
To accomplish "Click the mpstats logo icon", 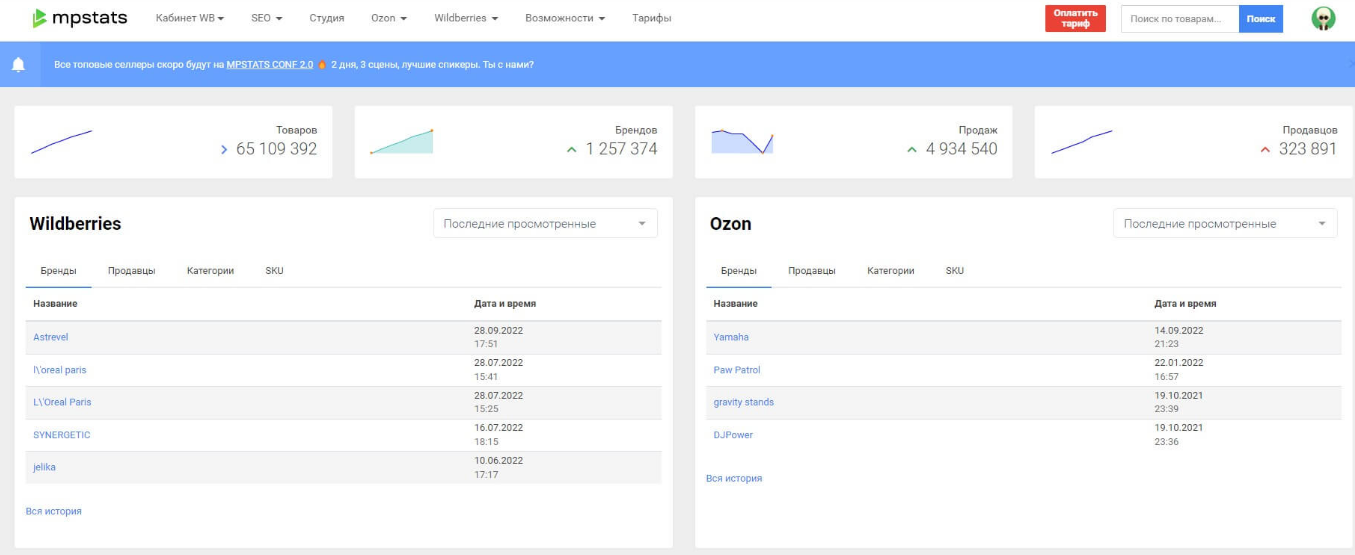I will [x=39, y=18].
